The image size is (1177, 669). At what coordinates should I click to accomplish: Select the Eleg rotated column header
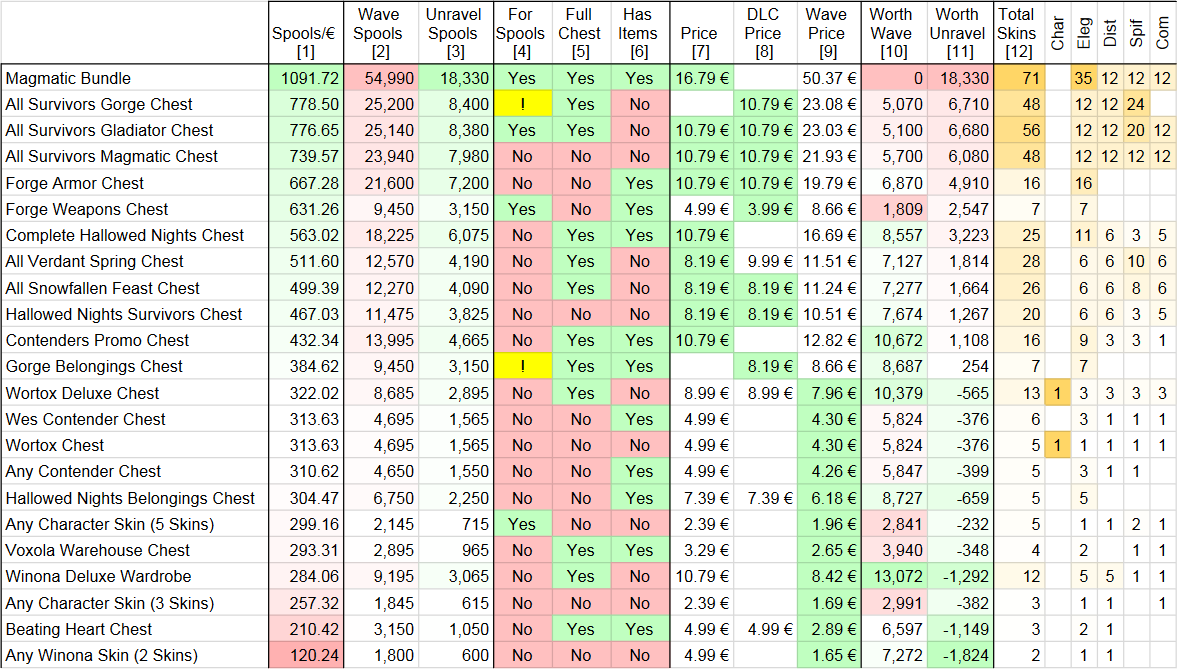(1082, 33)
